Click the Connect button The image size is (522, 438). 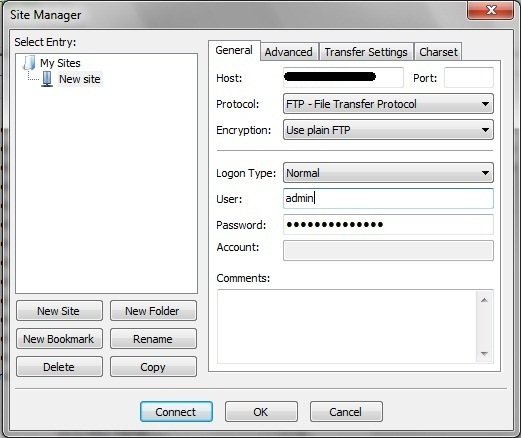[x=176, y=412]
